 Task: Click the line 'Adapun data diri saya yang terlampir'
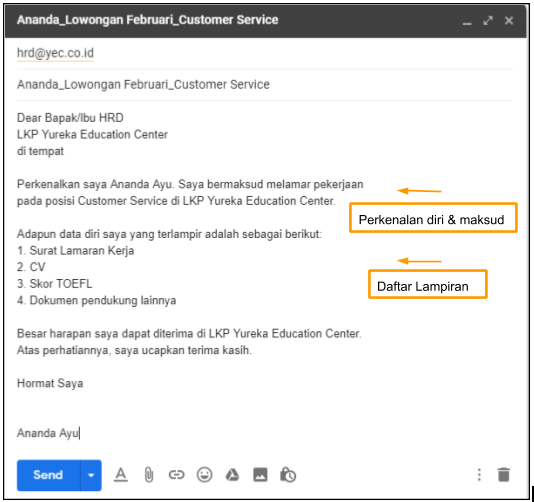[x=169, y=234]
